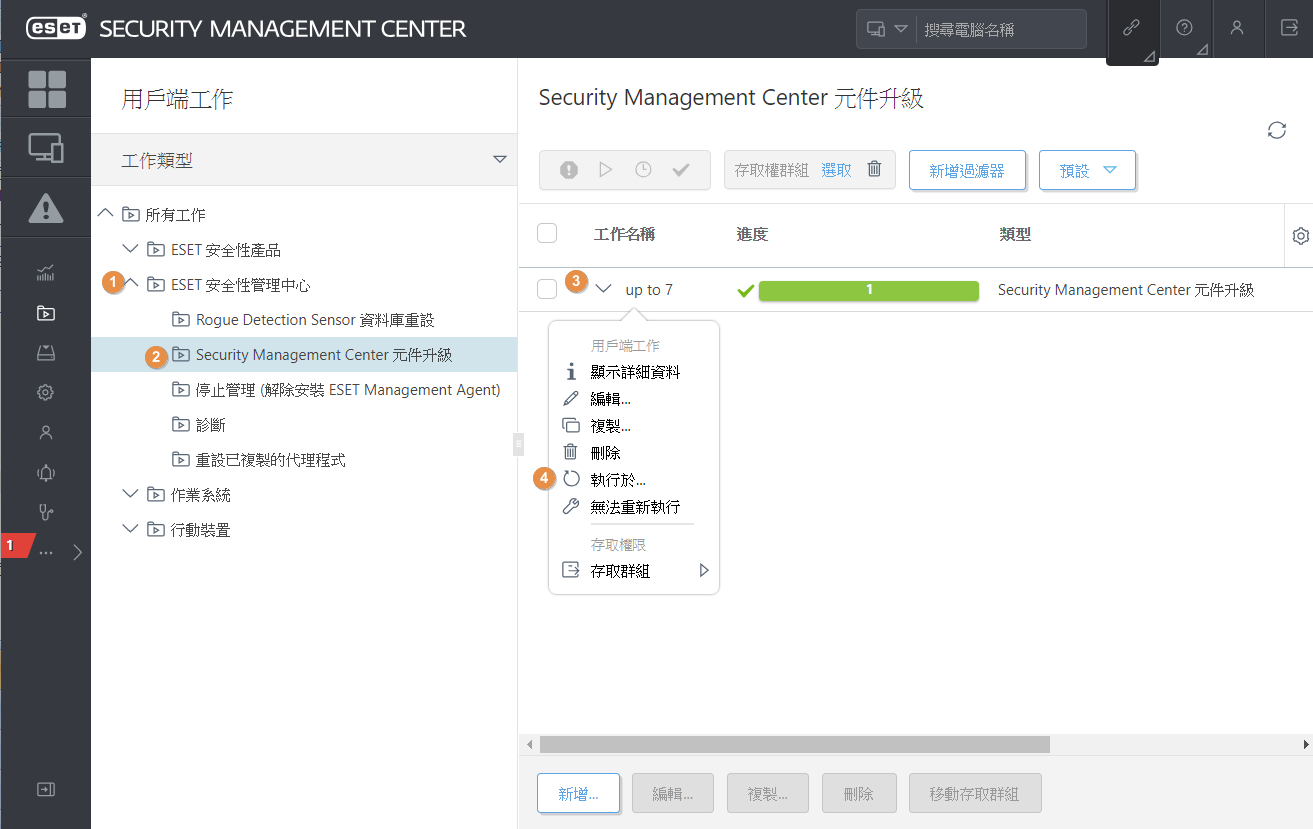Open the 預設 dropdown button
Viewport: 1313px width, 829px height.
point(1087,170)
